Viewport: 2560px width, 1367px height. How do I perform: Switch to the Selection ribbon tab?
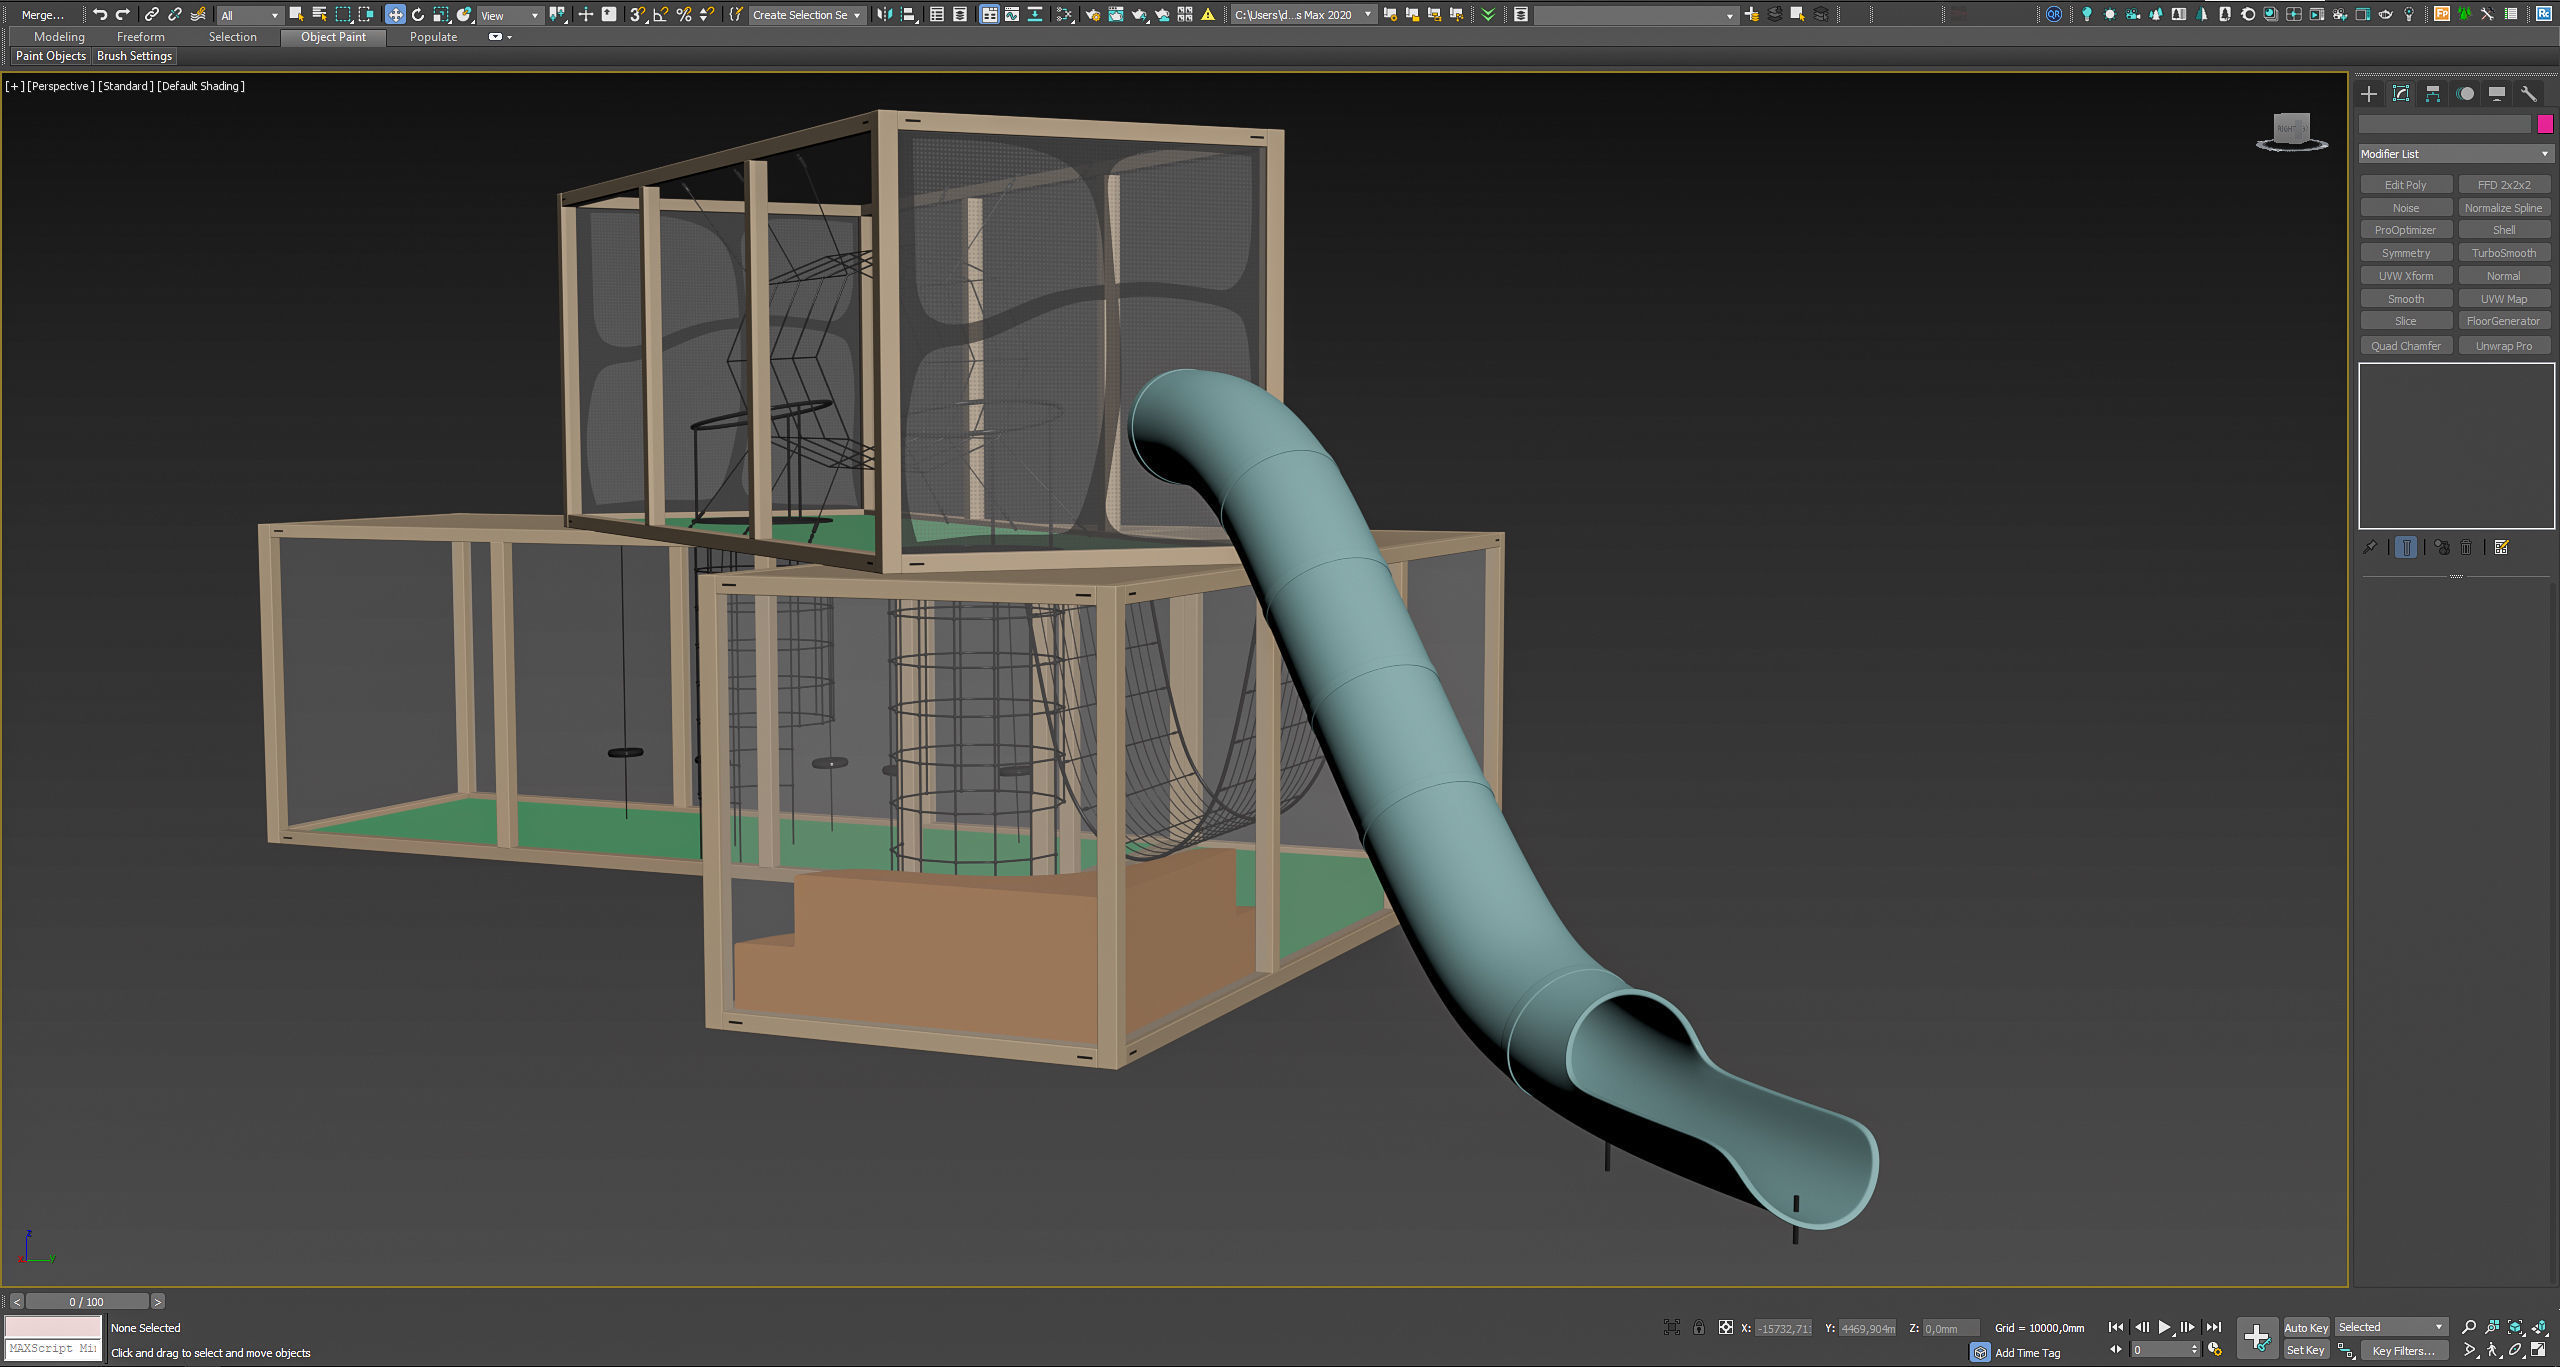233,37
